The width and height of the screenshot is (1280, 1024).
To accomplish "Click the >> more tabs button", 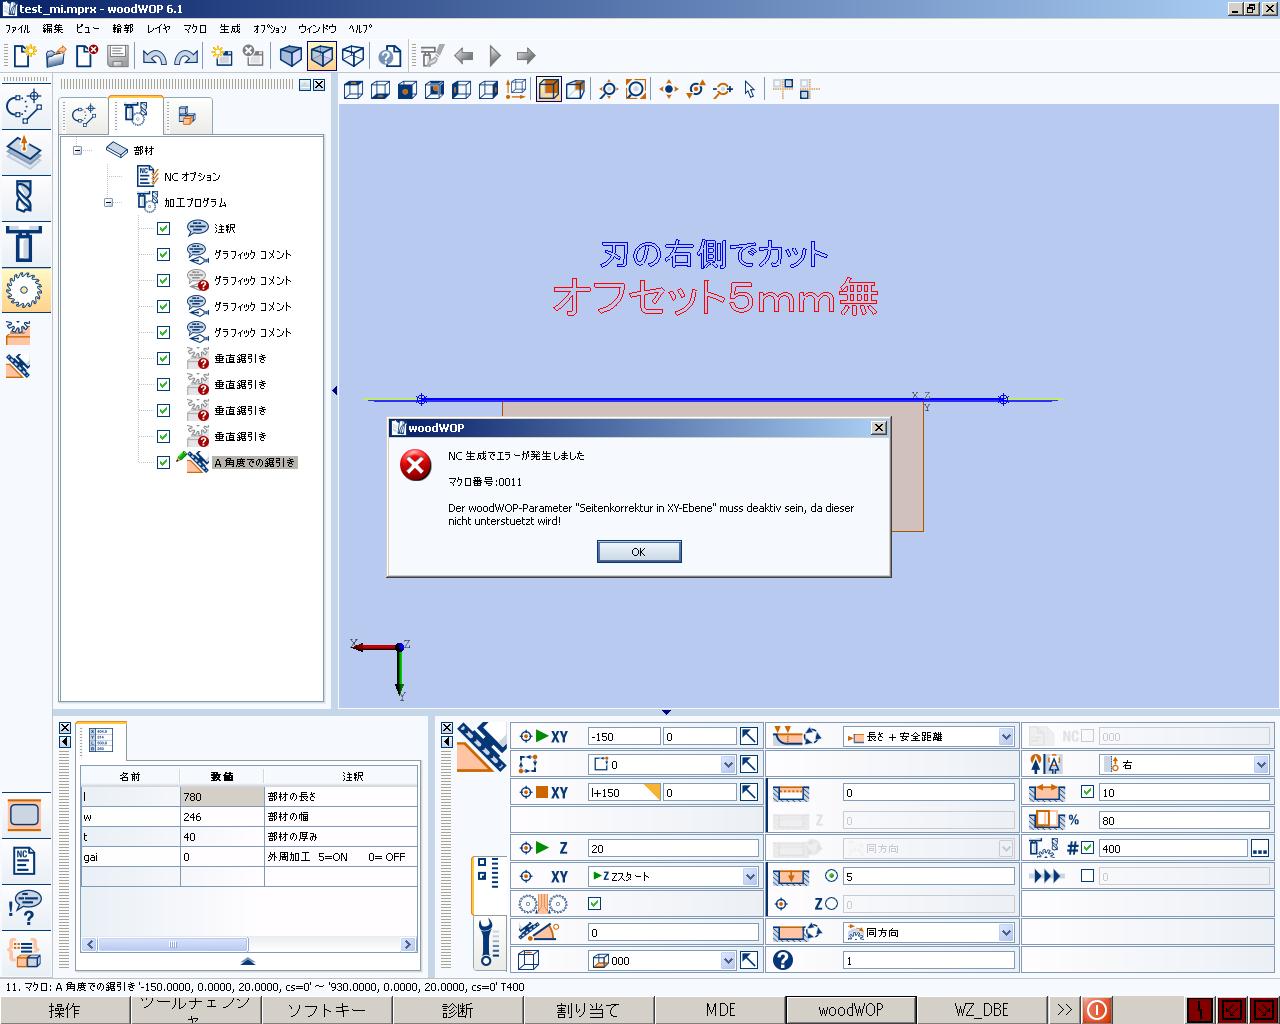I will (1064, 1010).
